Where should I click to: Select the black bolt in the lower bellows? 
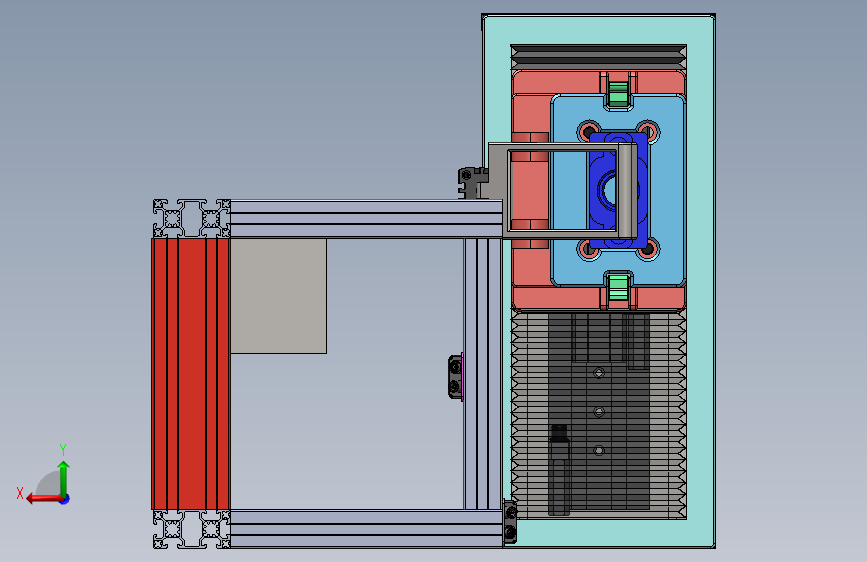click(559, 470)
